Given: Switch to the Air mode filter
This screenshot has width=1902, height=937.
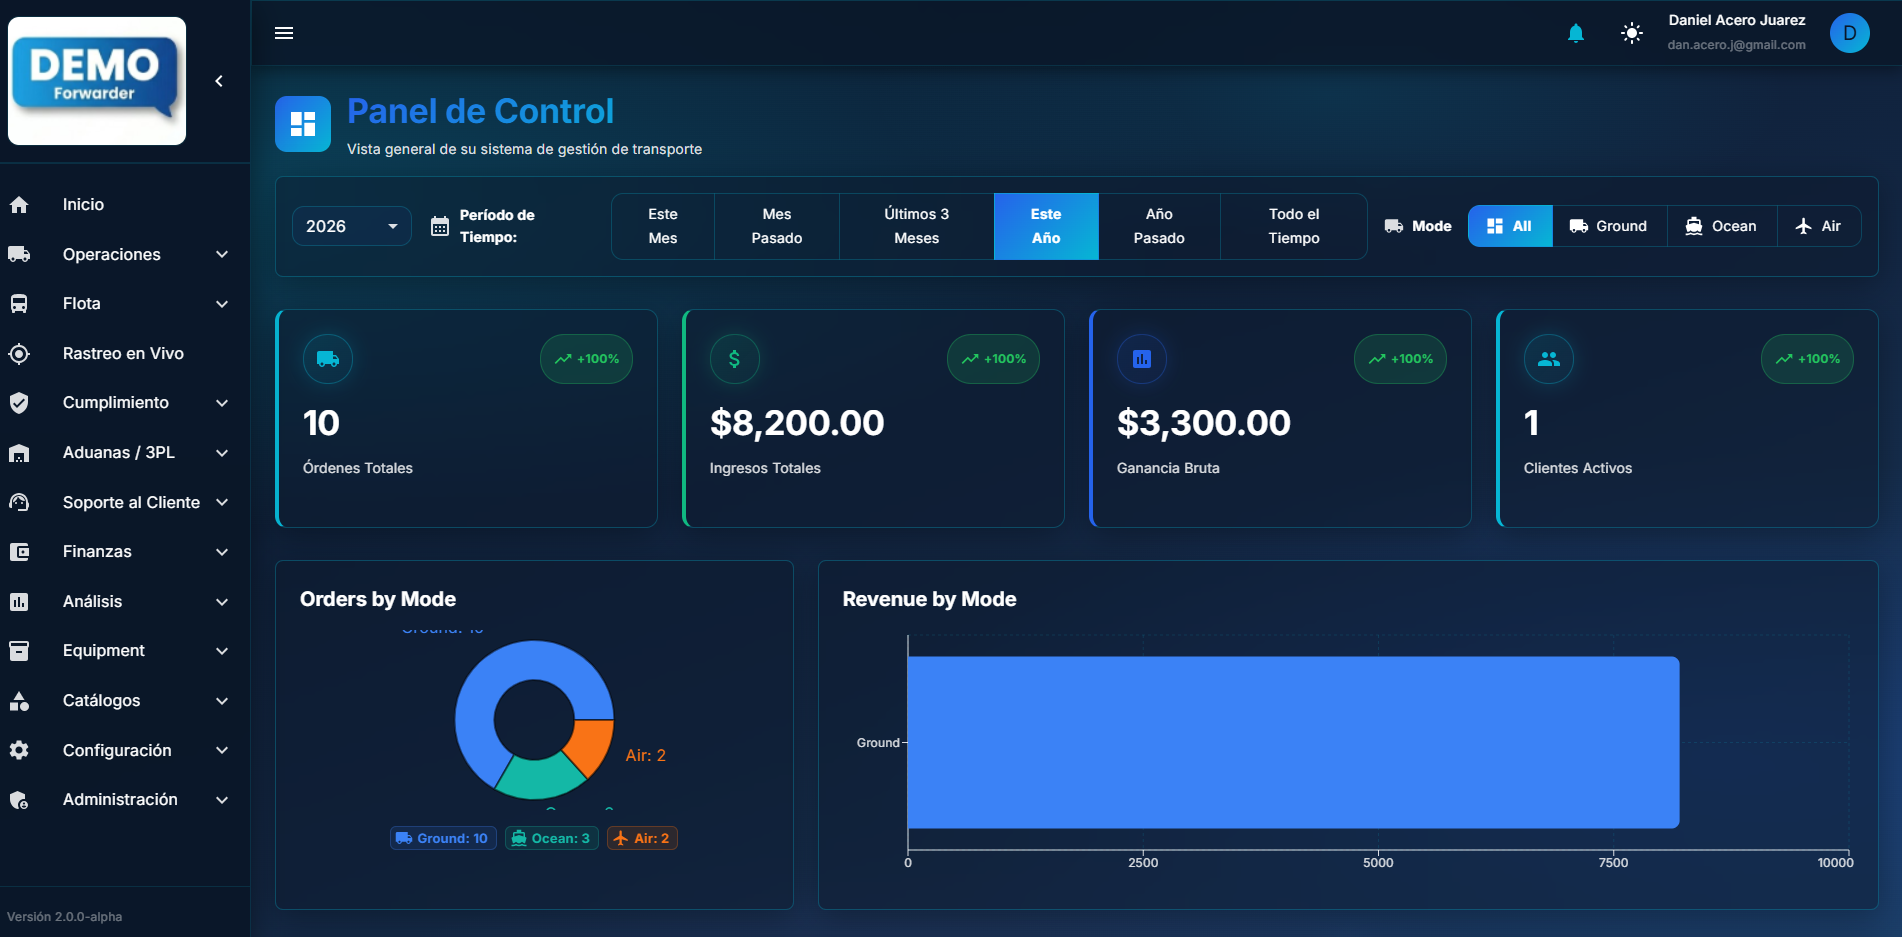Looking at the screenshot, I should 1819,226.
